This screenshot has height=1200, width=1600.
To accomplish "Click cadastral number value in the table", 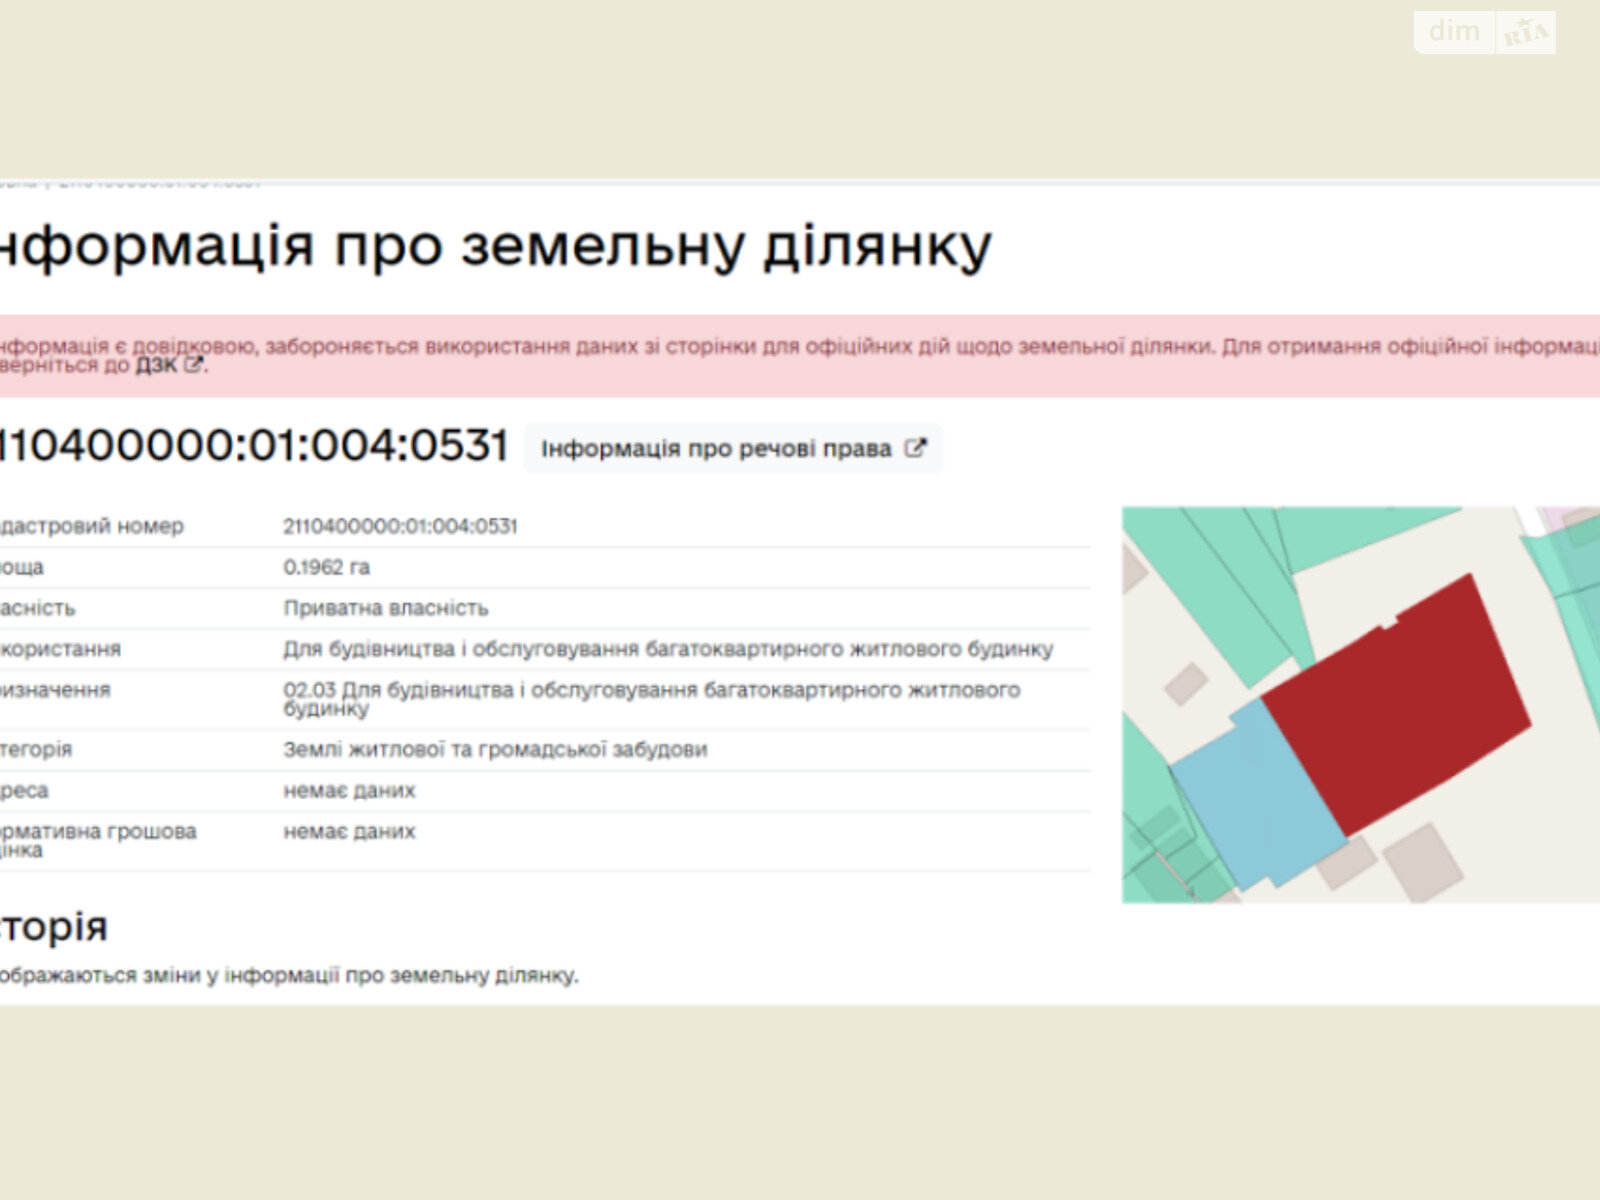I will (x=400, y=526).
